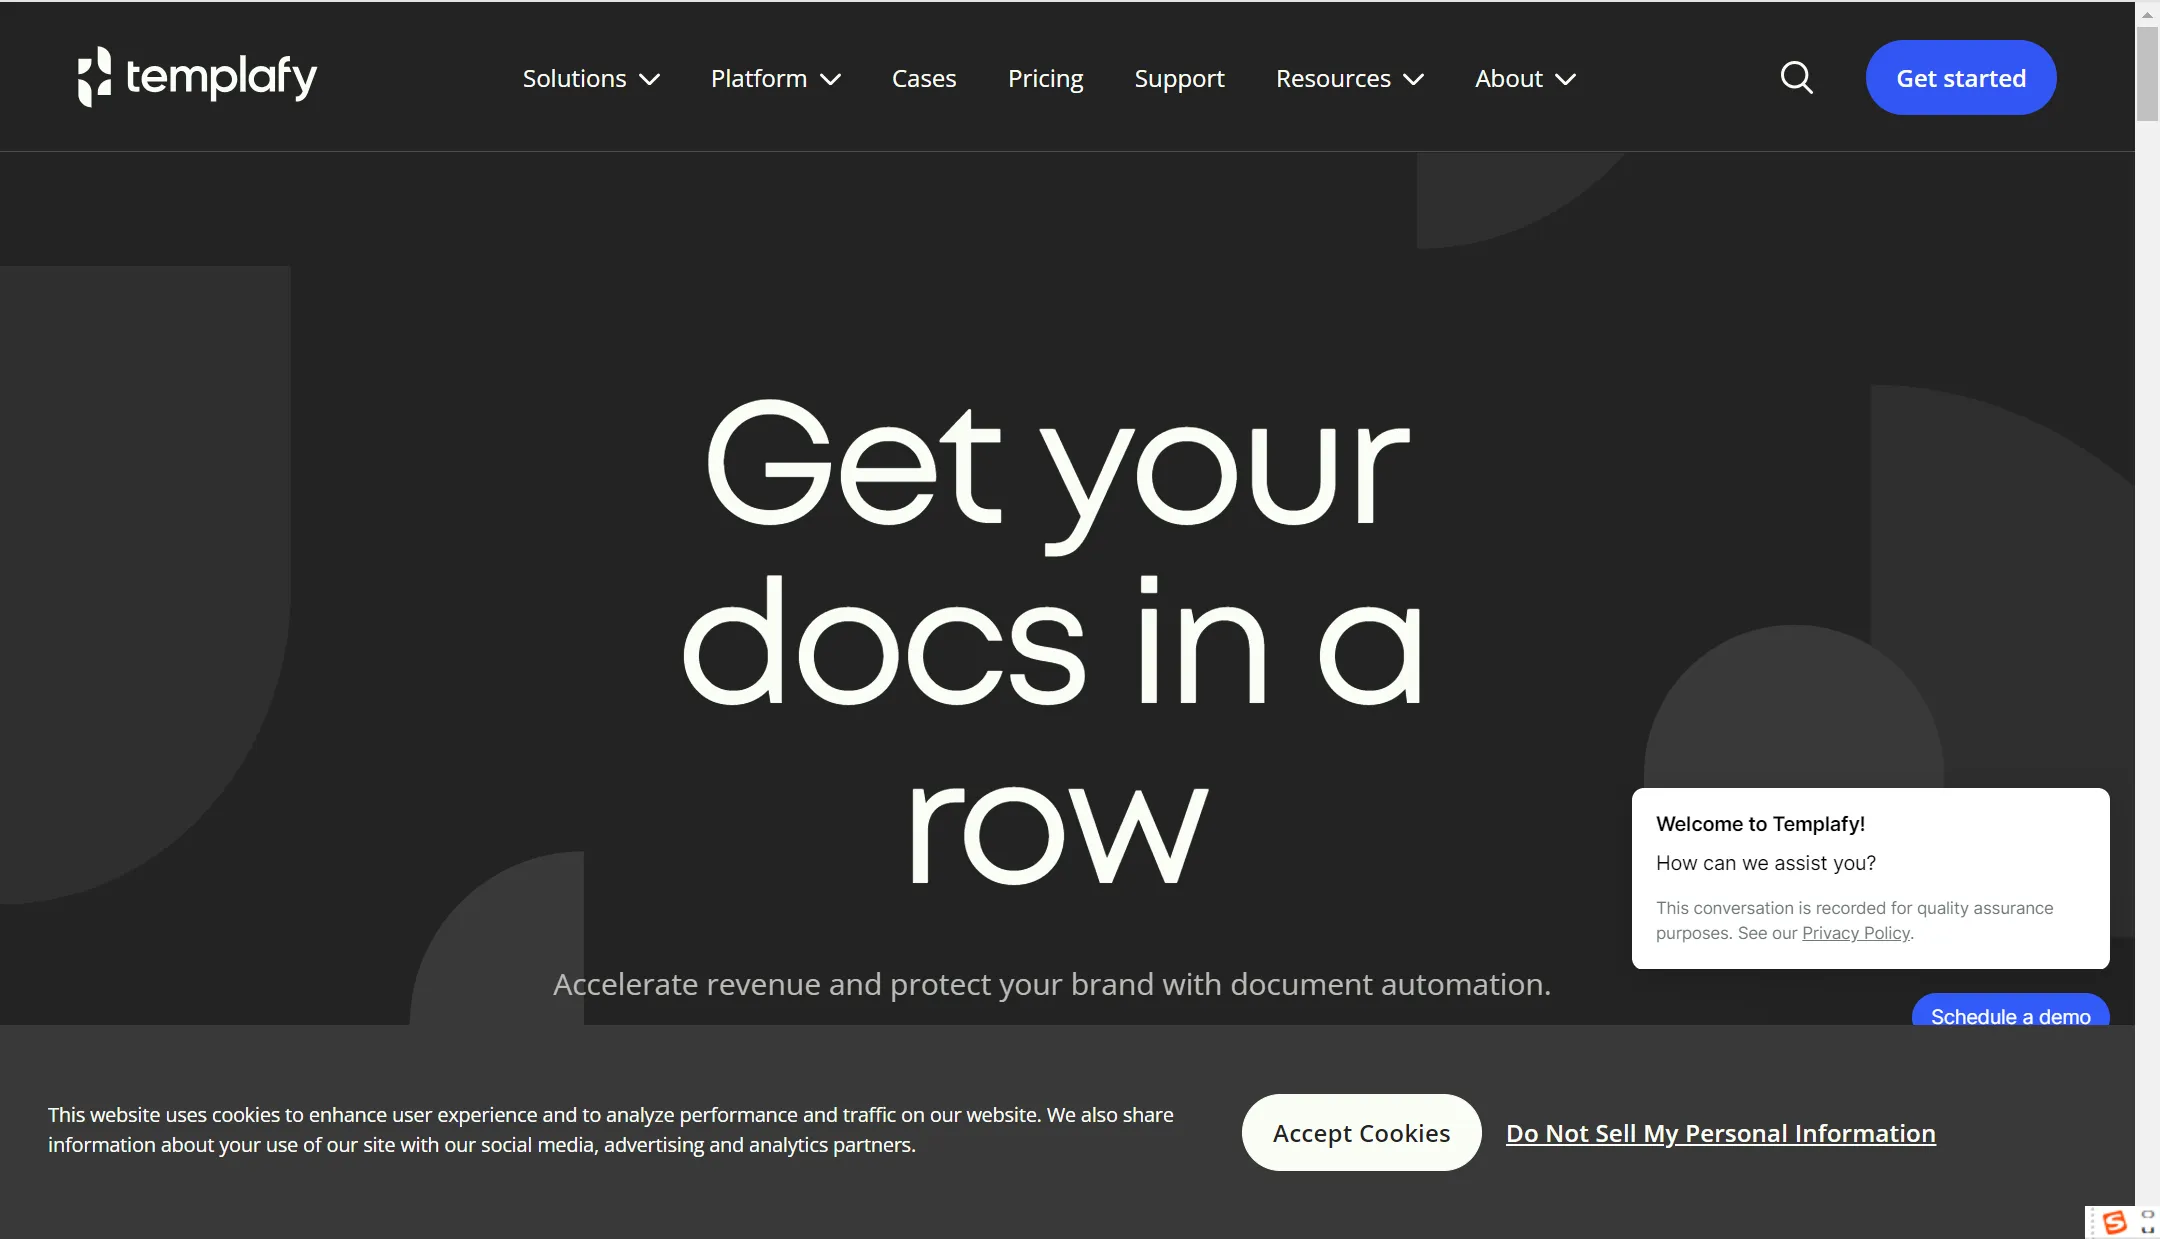This screenshot has height=1239, width=2160.
Task: Select the Pricing menu item
Action: coord(1046,77)
